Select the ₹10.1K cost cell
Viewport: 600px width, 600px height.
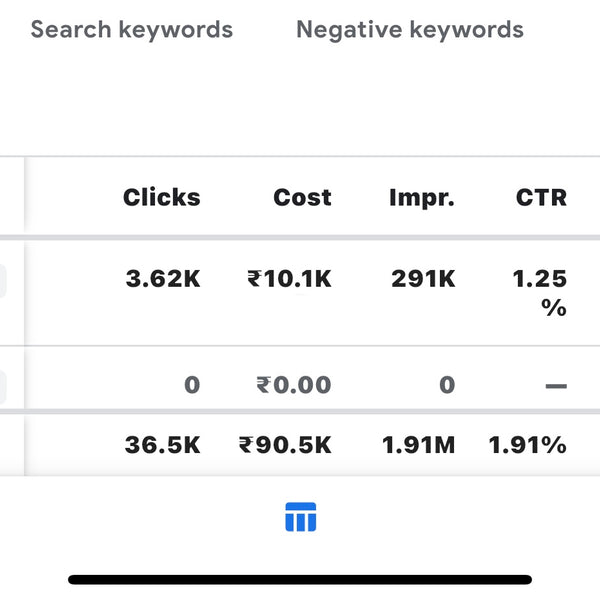(x=289, y=280)
